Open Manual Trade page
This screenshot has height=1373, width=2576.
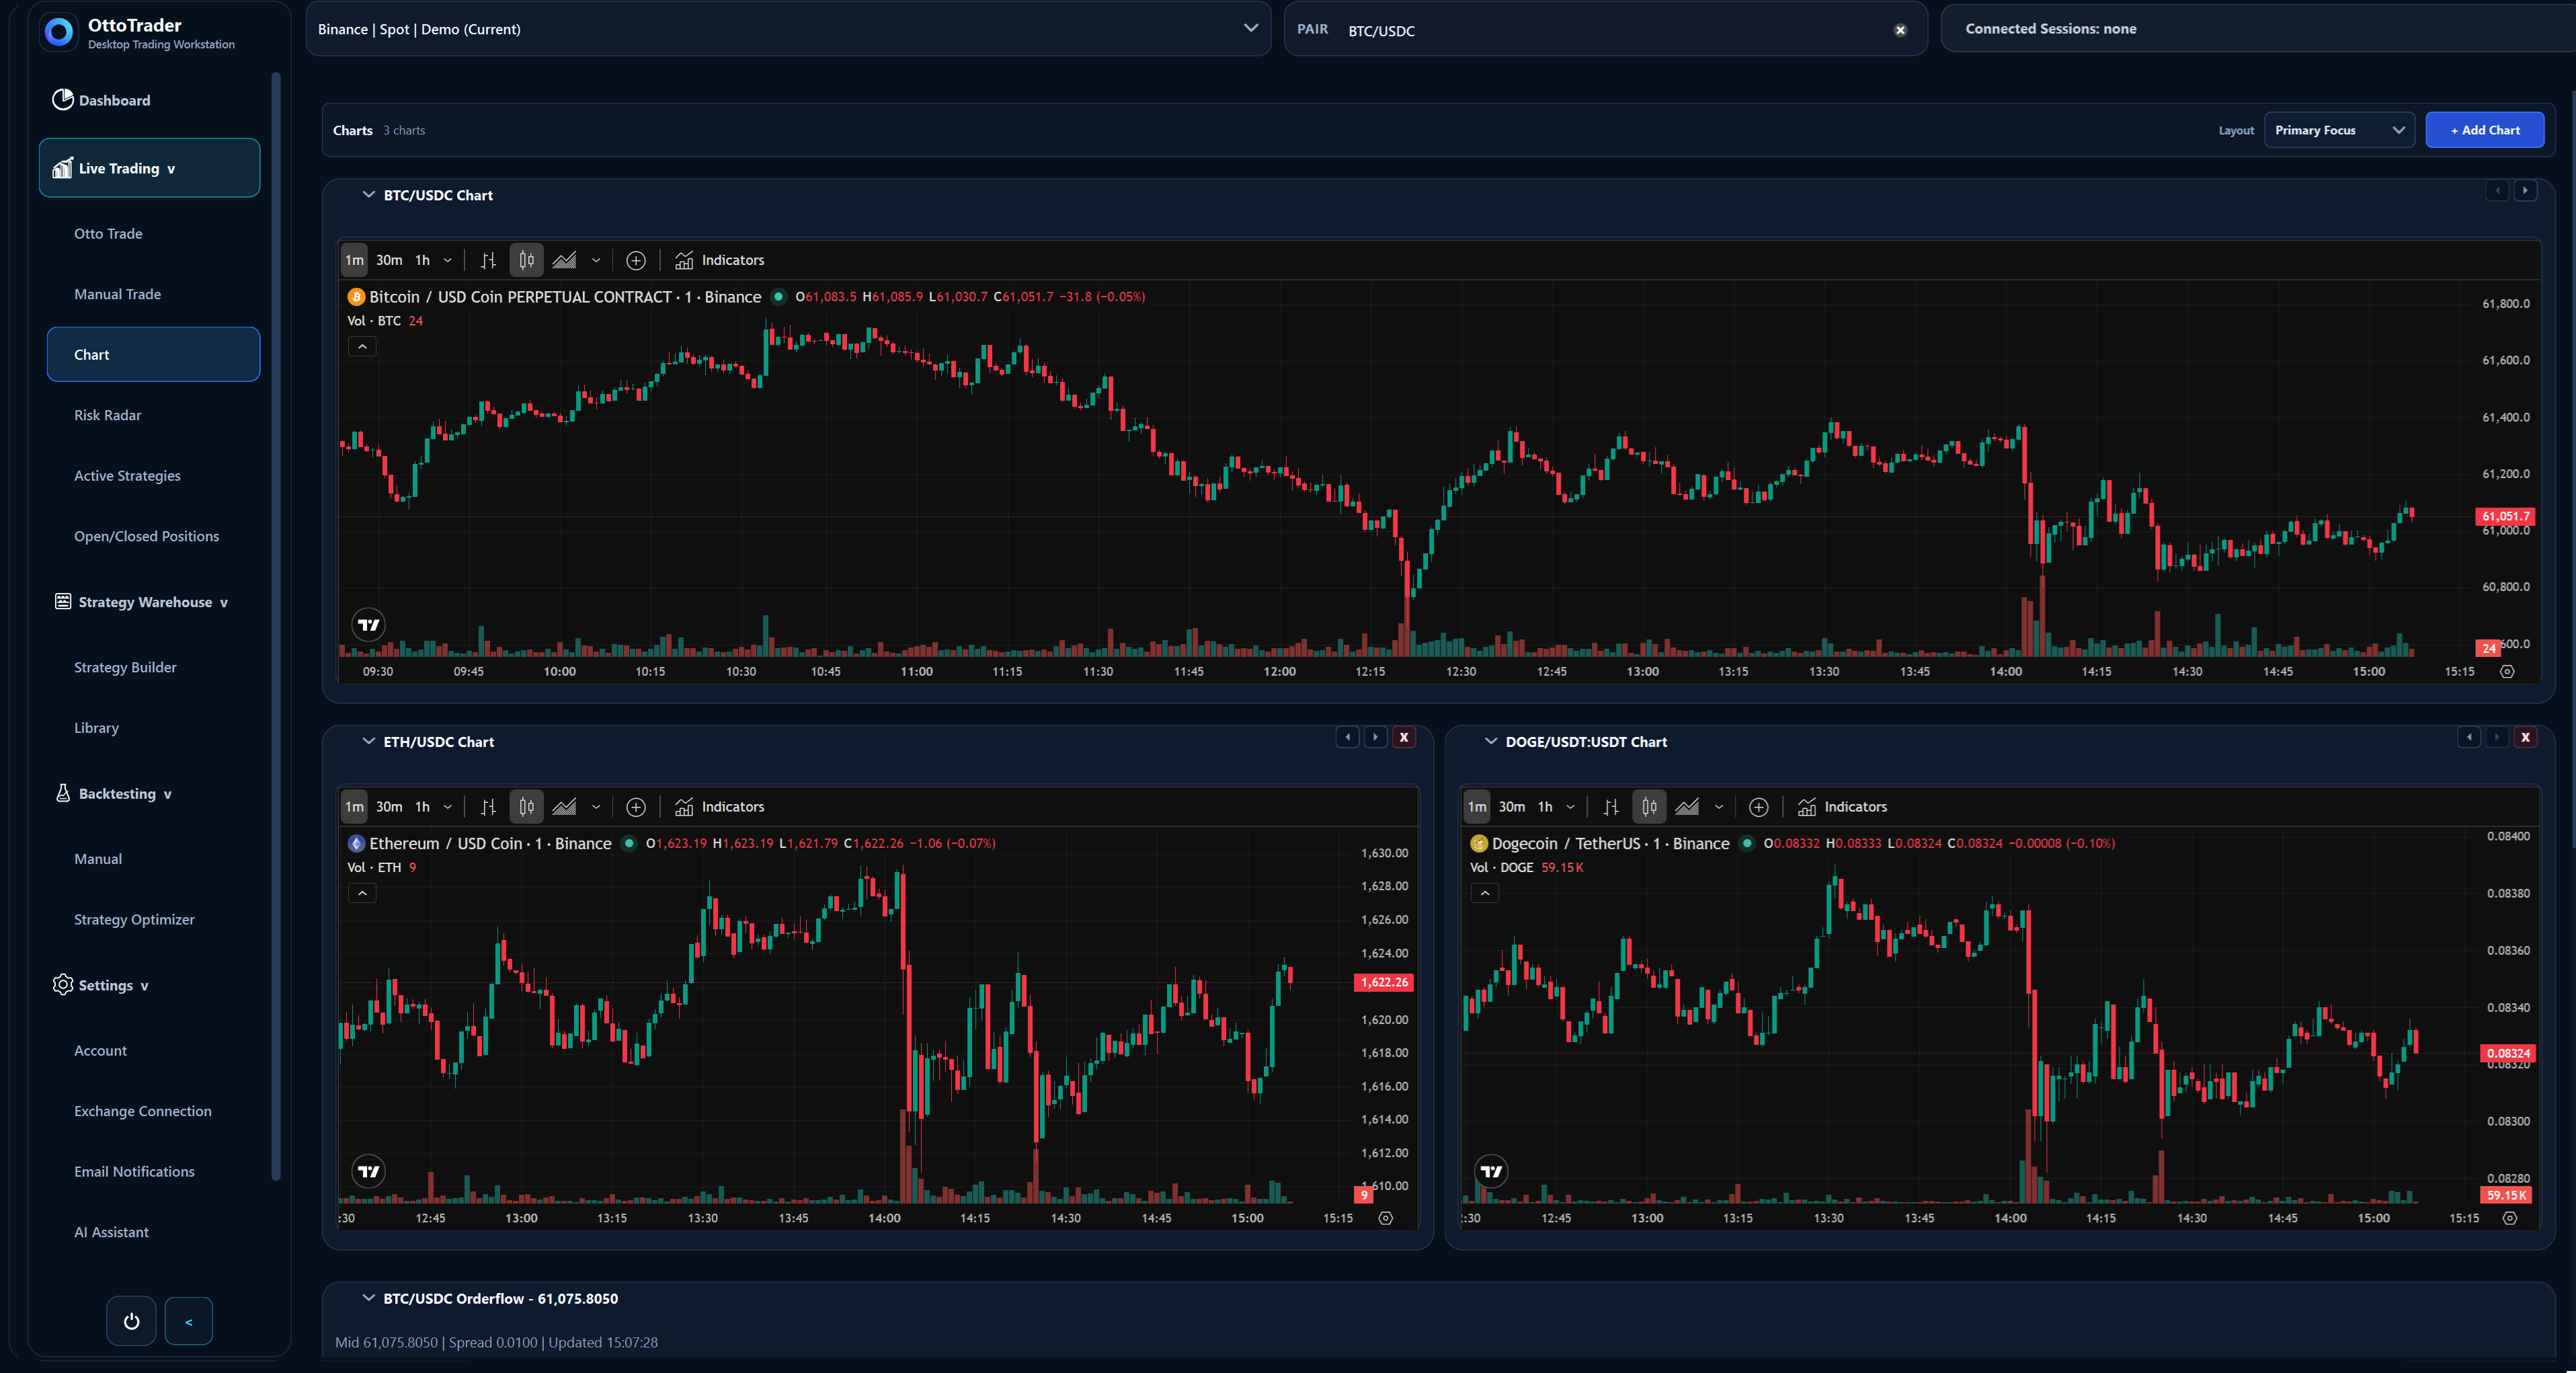117,294
